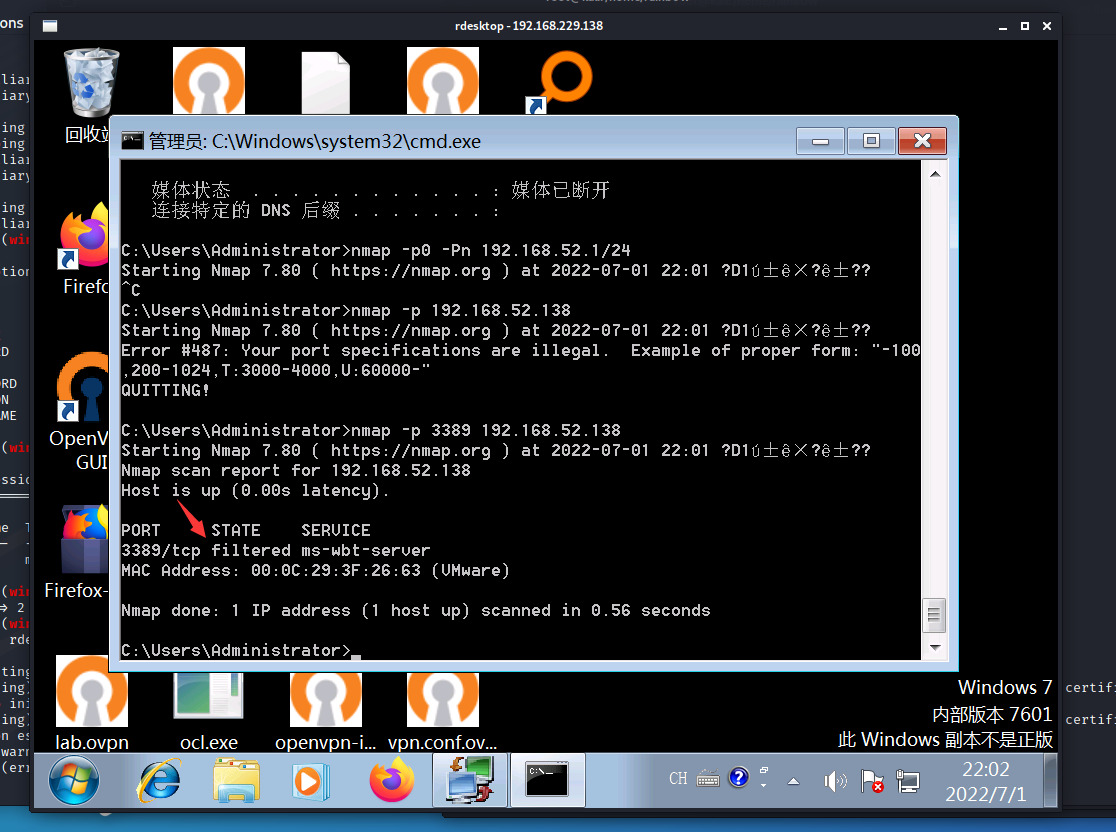Open cmd.exe title bar system menu icon
Screen dimensions: 1116x832
pos(132,141)
